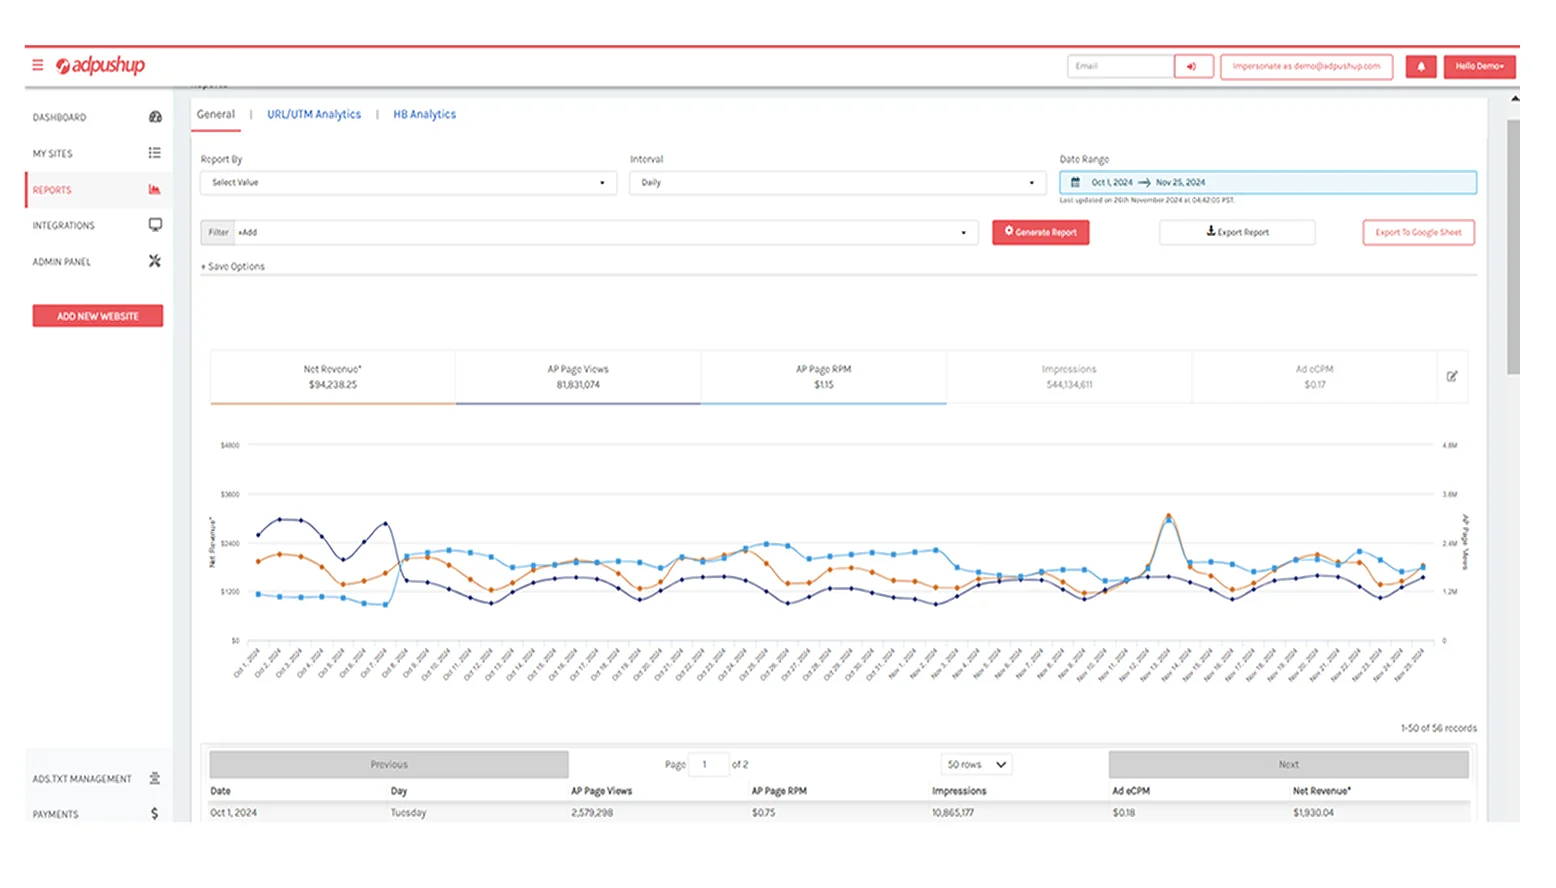Switch to the HB Analytics tab
1556x888 pixels.
[424, 114]
